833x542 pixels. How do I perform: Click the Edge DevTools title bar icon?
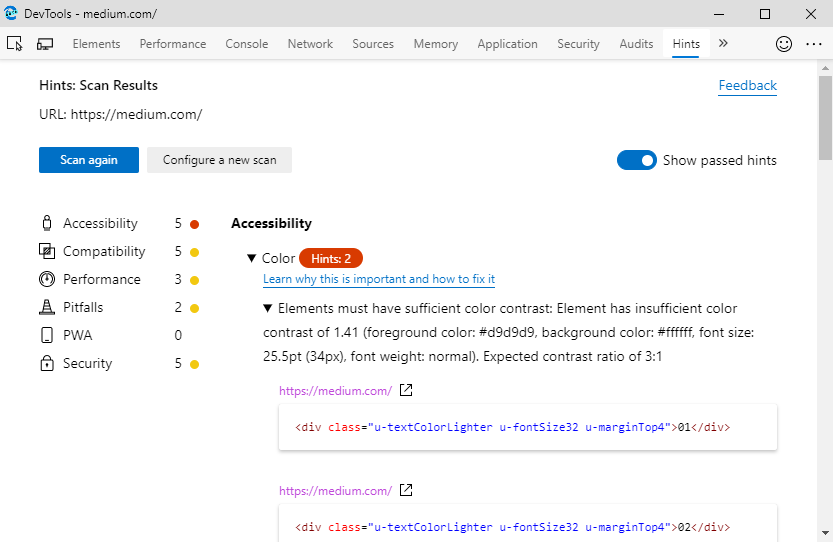(x=11, y=13)
